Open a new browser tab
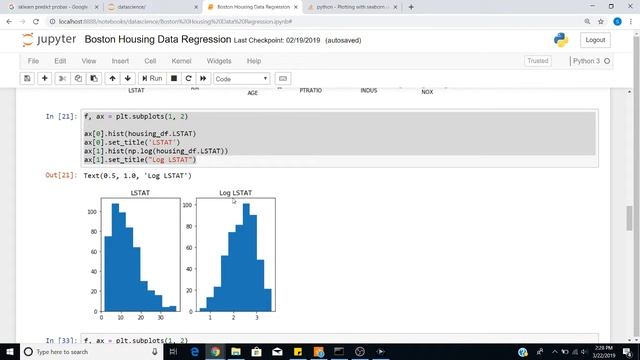The width and height of the screenshot is (640, 360). tap(411, 7)
